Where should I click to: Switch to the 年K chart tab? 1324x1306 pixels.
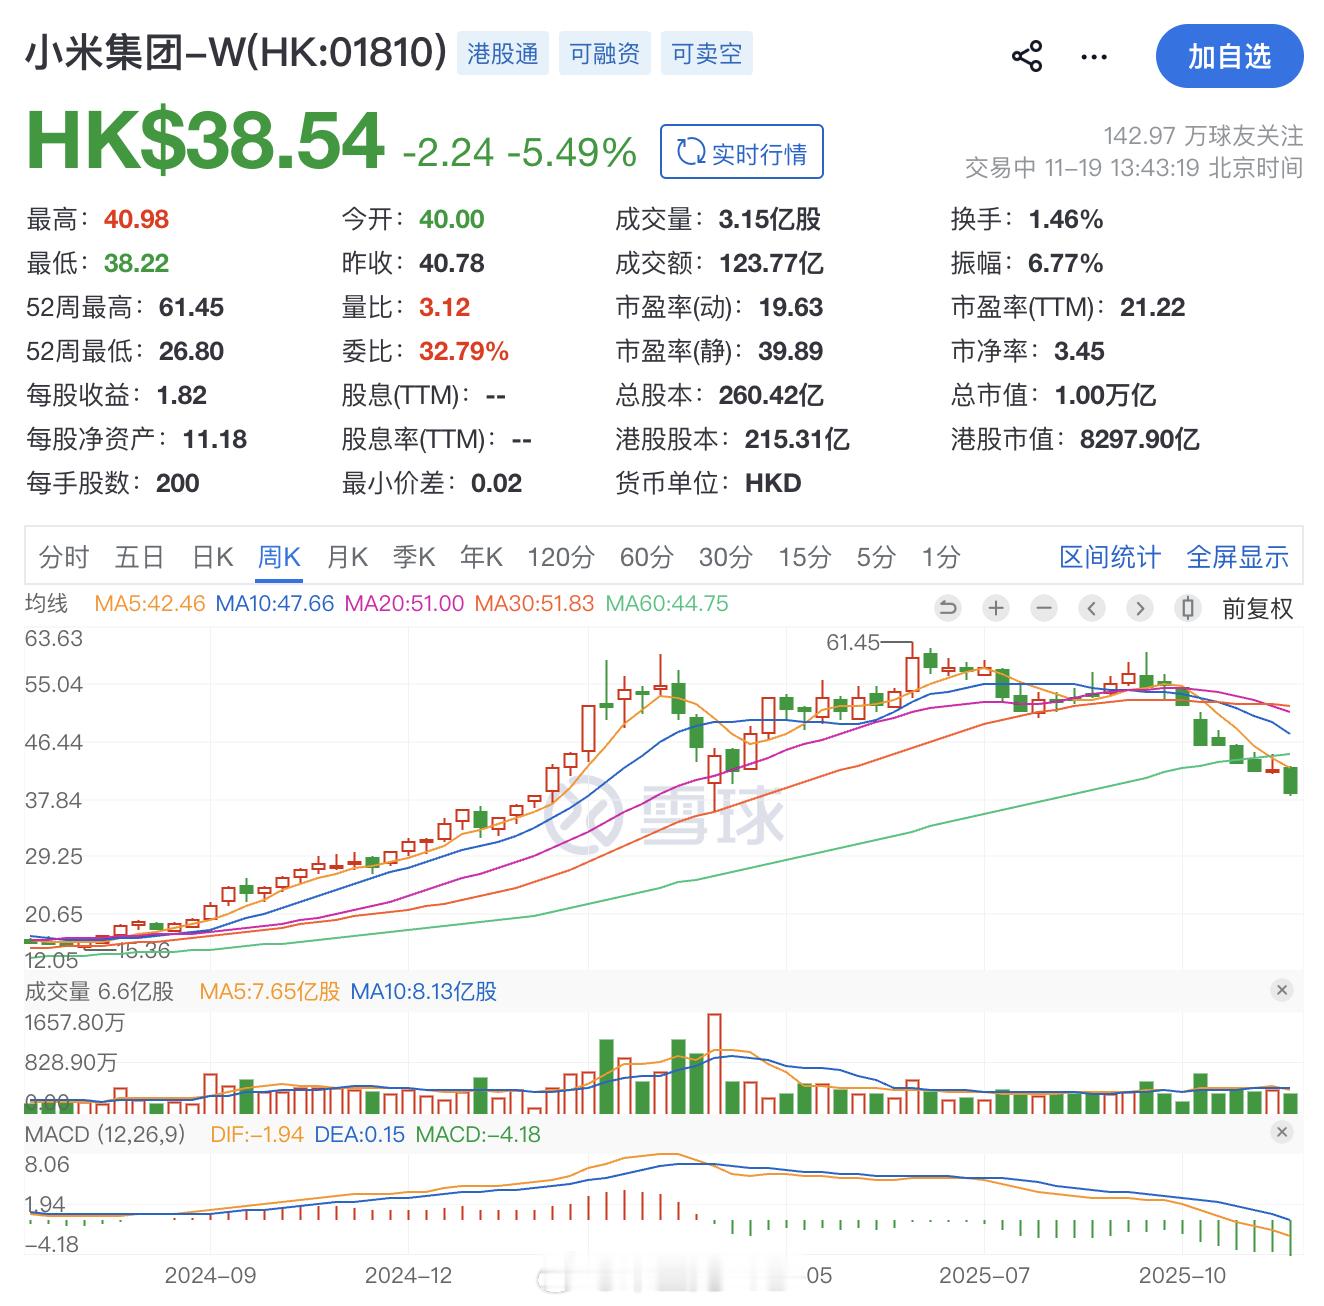(481, 557)
